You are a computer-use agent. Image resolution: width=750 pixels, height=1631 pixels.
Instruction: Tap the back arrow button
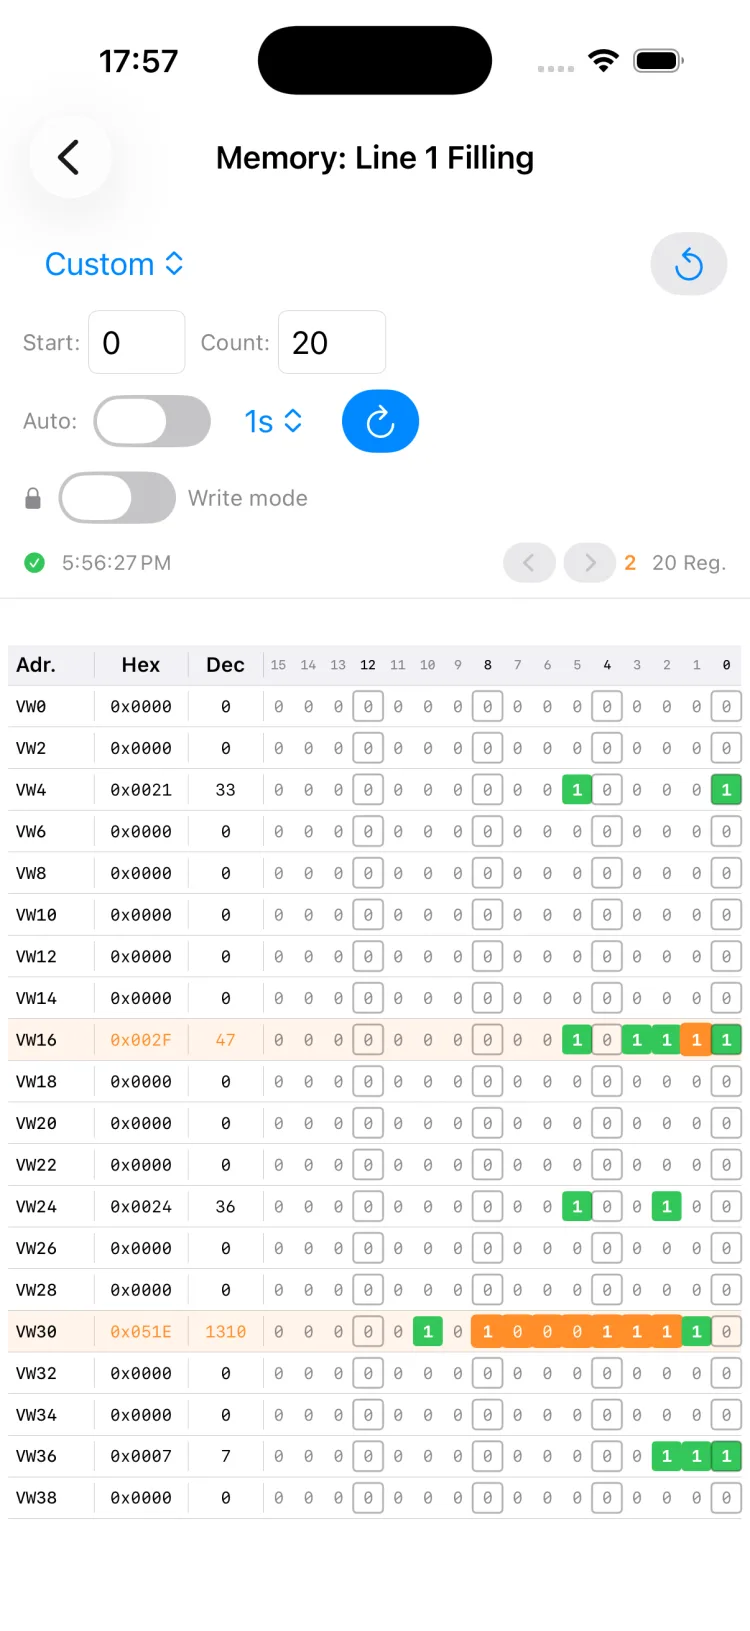click(x=69, y=157)
